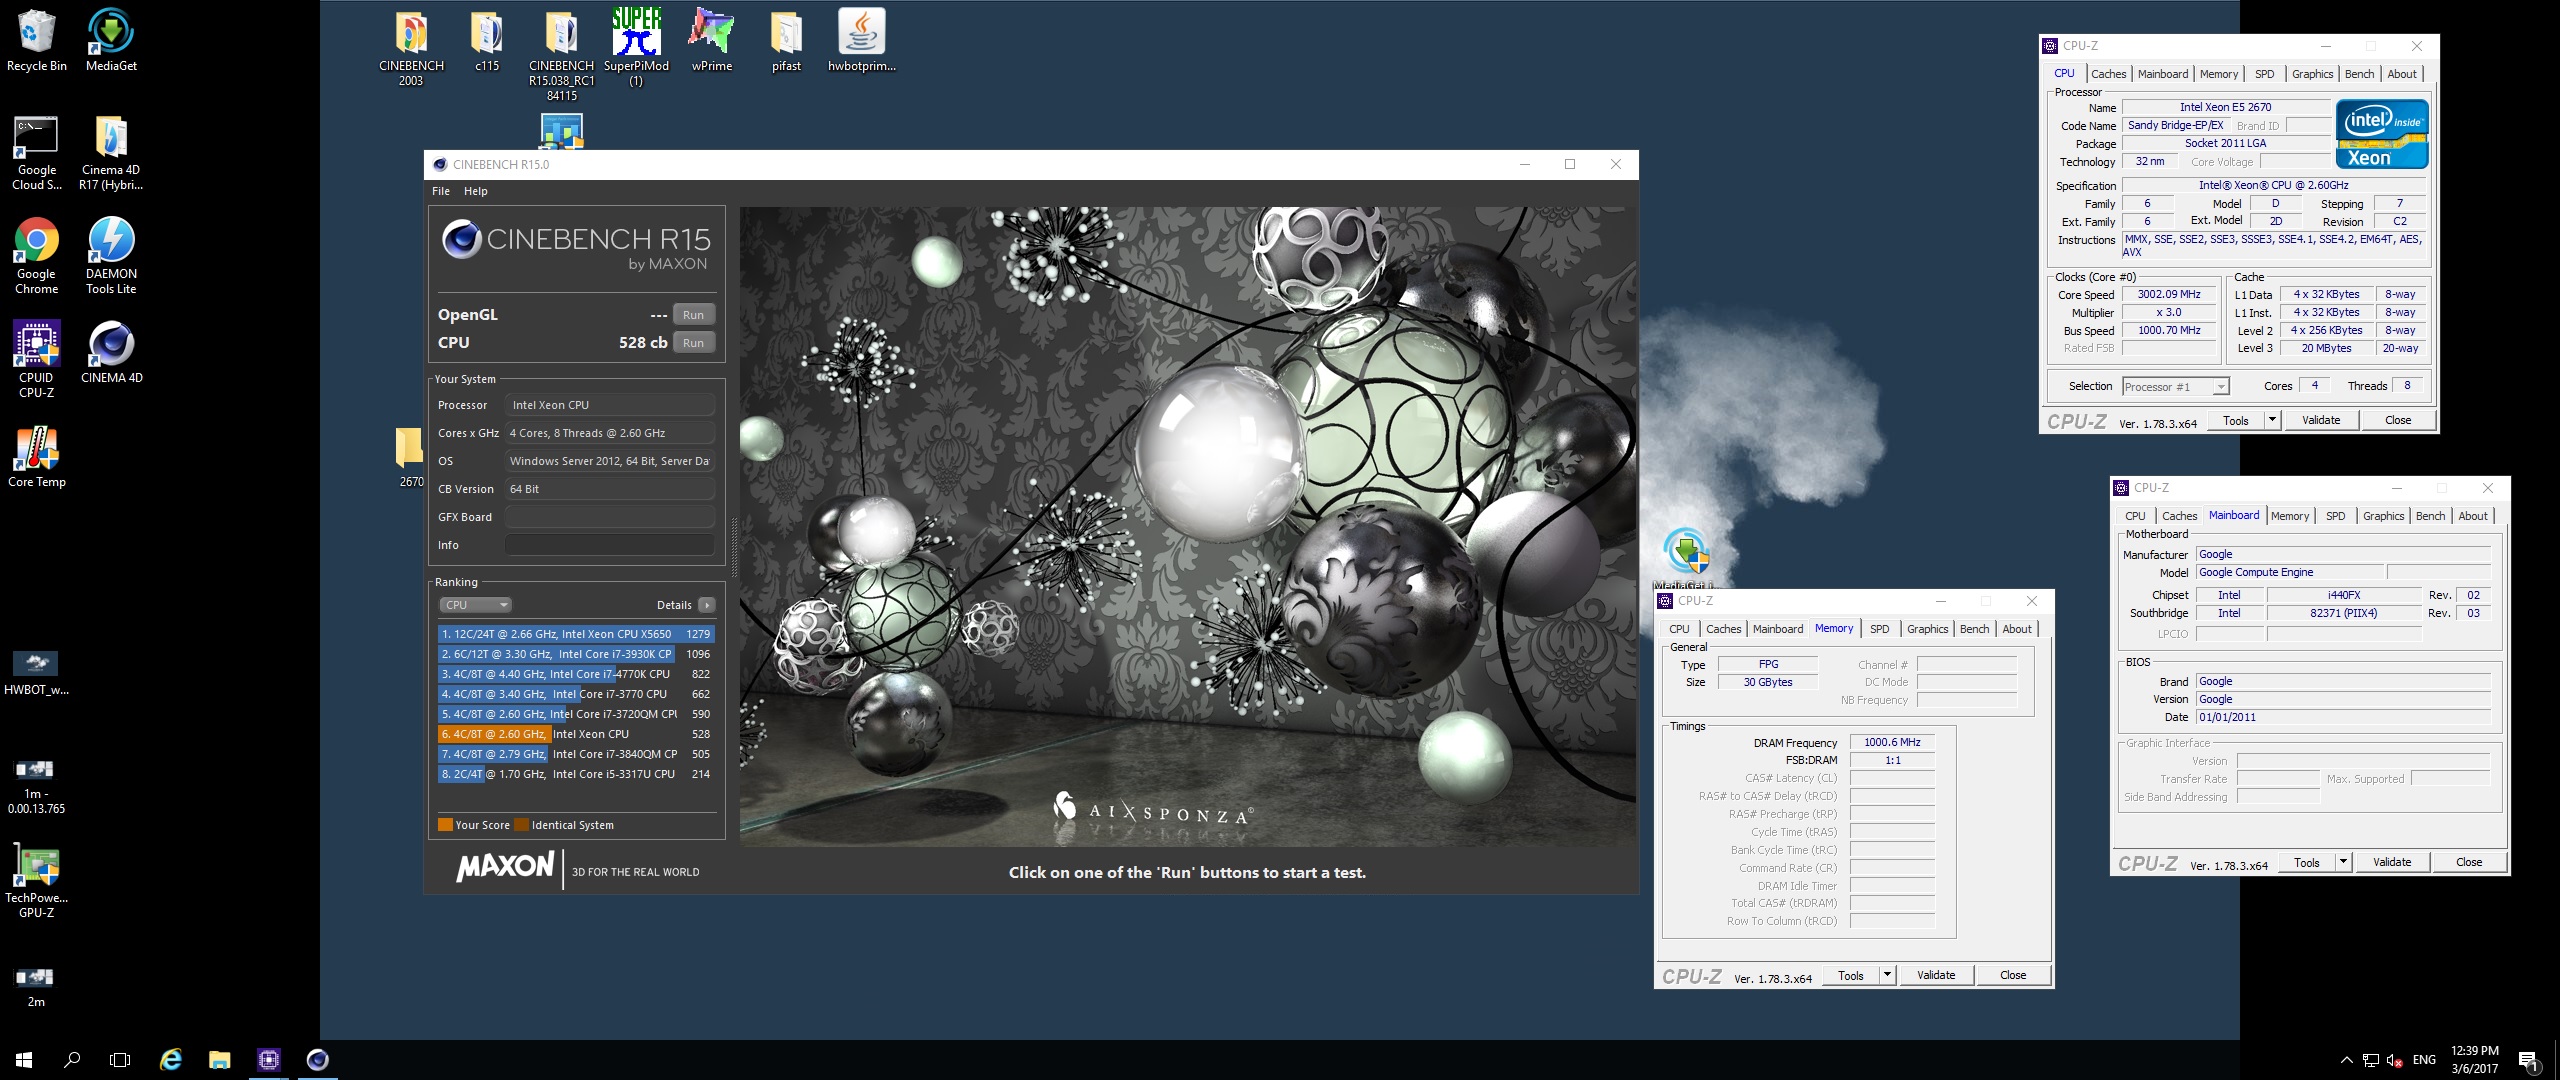Open the action center notification icon
2560x1080 pixels.
click(2529, 1060)
